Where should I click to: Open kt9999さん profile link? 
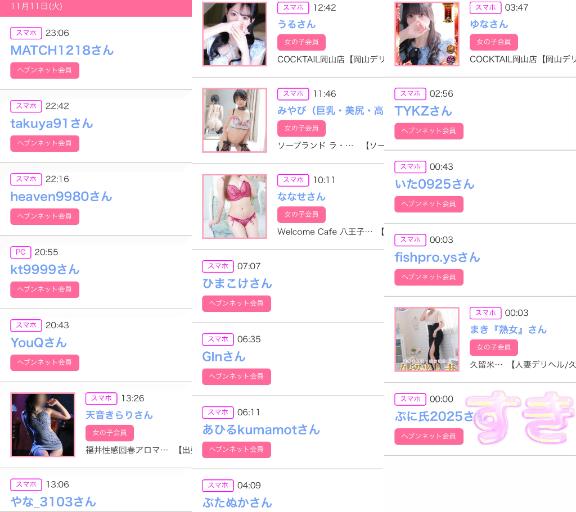[x=45, y=270]
